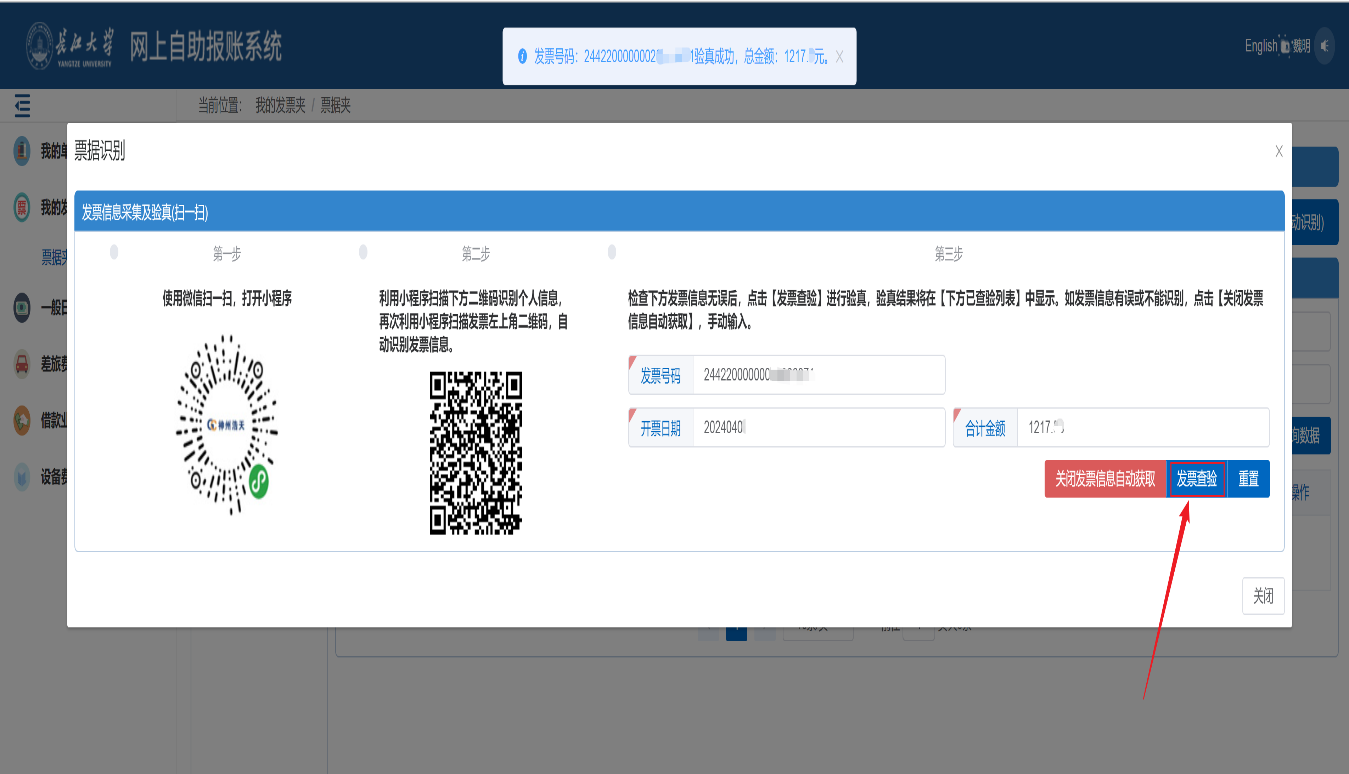The width and height of the screenshot is (1349, 774).
Task: Click the 开票日期 input field
Action: [818, 428]
